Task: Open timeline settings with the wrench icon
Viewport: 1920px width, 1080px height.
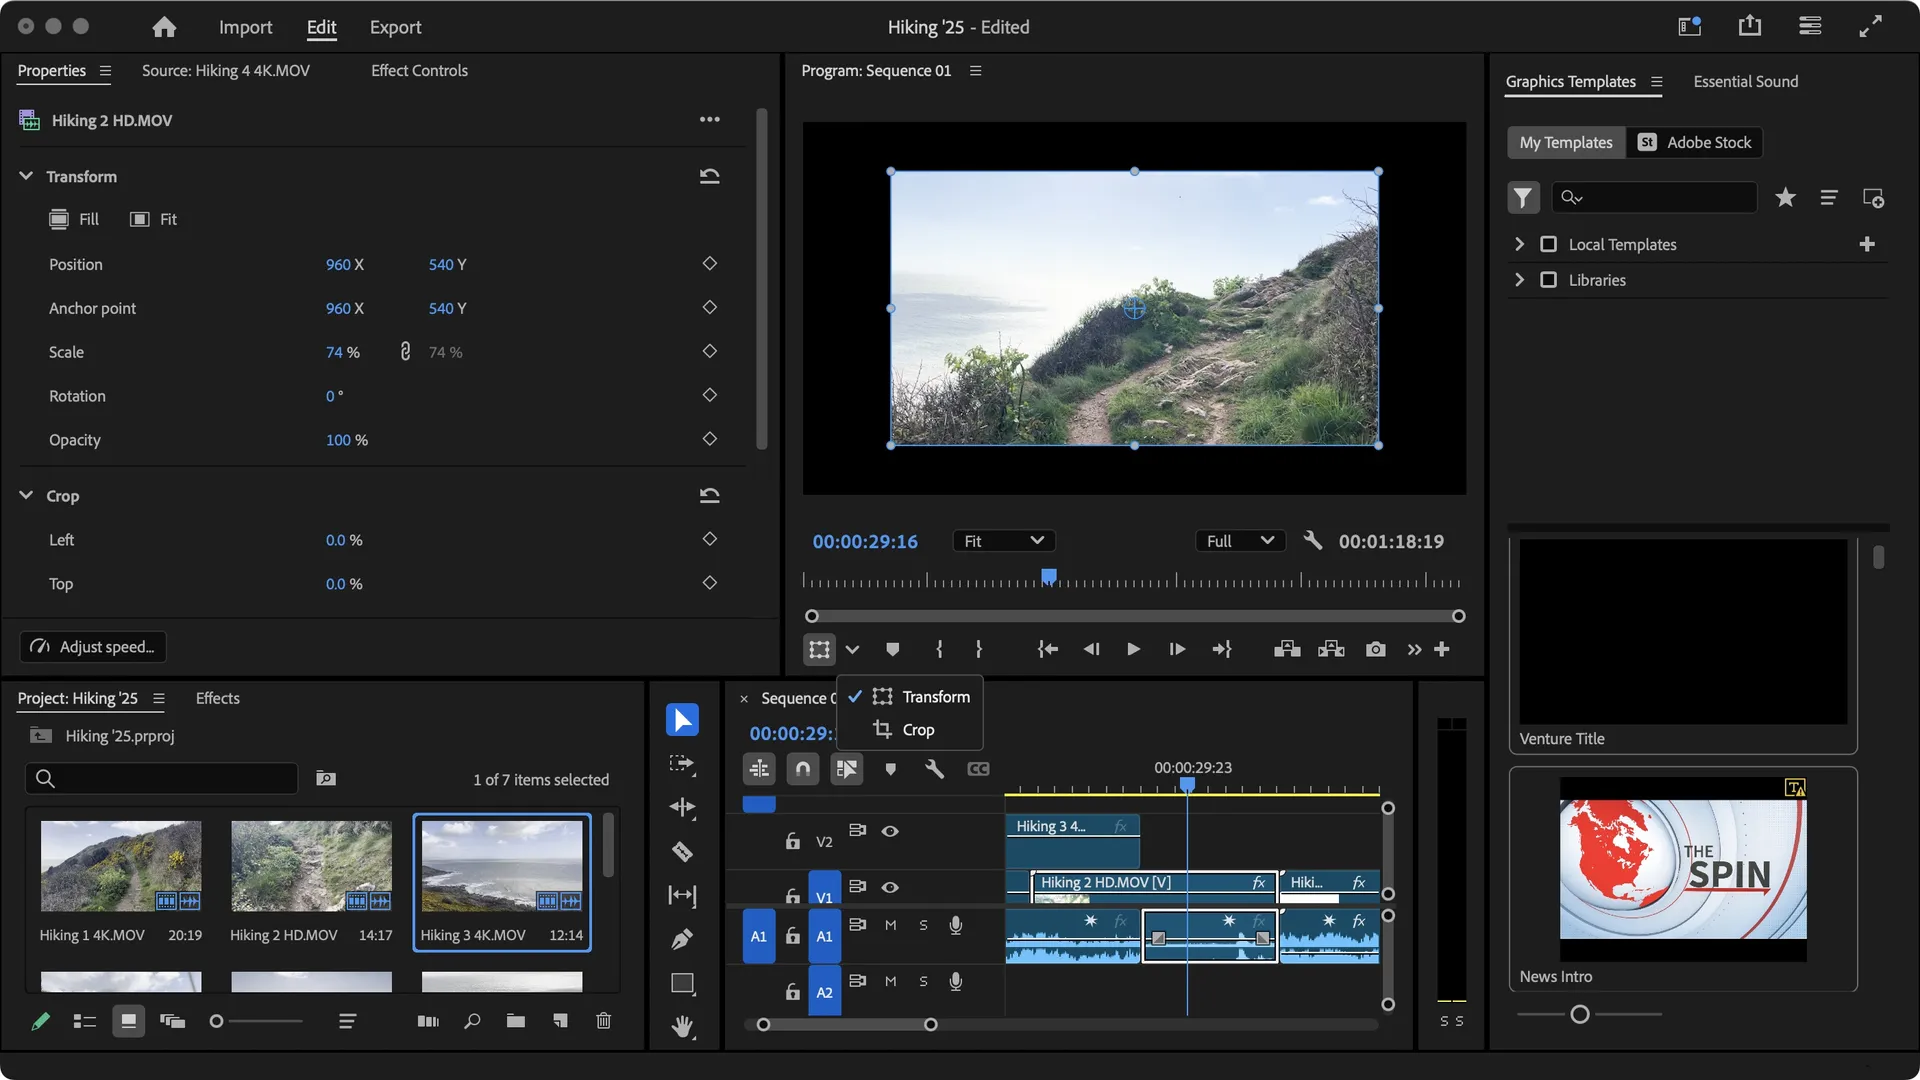Action: click(x=935, y=769)
